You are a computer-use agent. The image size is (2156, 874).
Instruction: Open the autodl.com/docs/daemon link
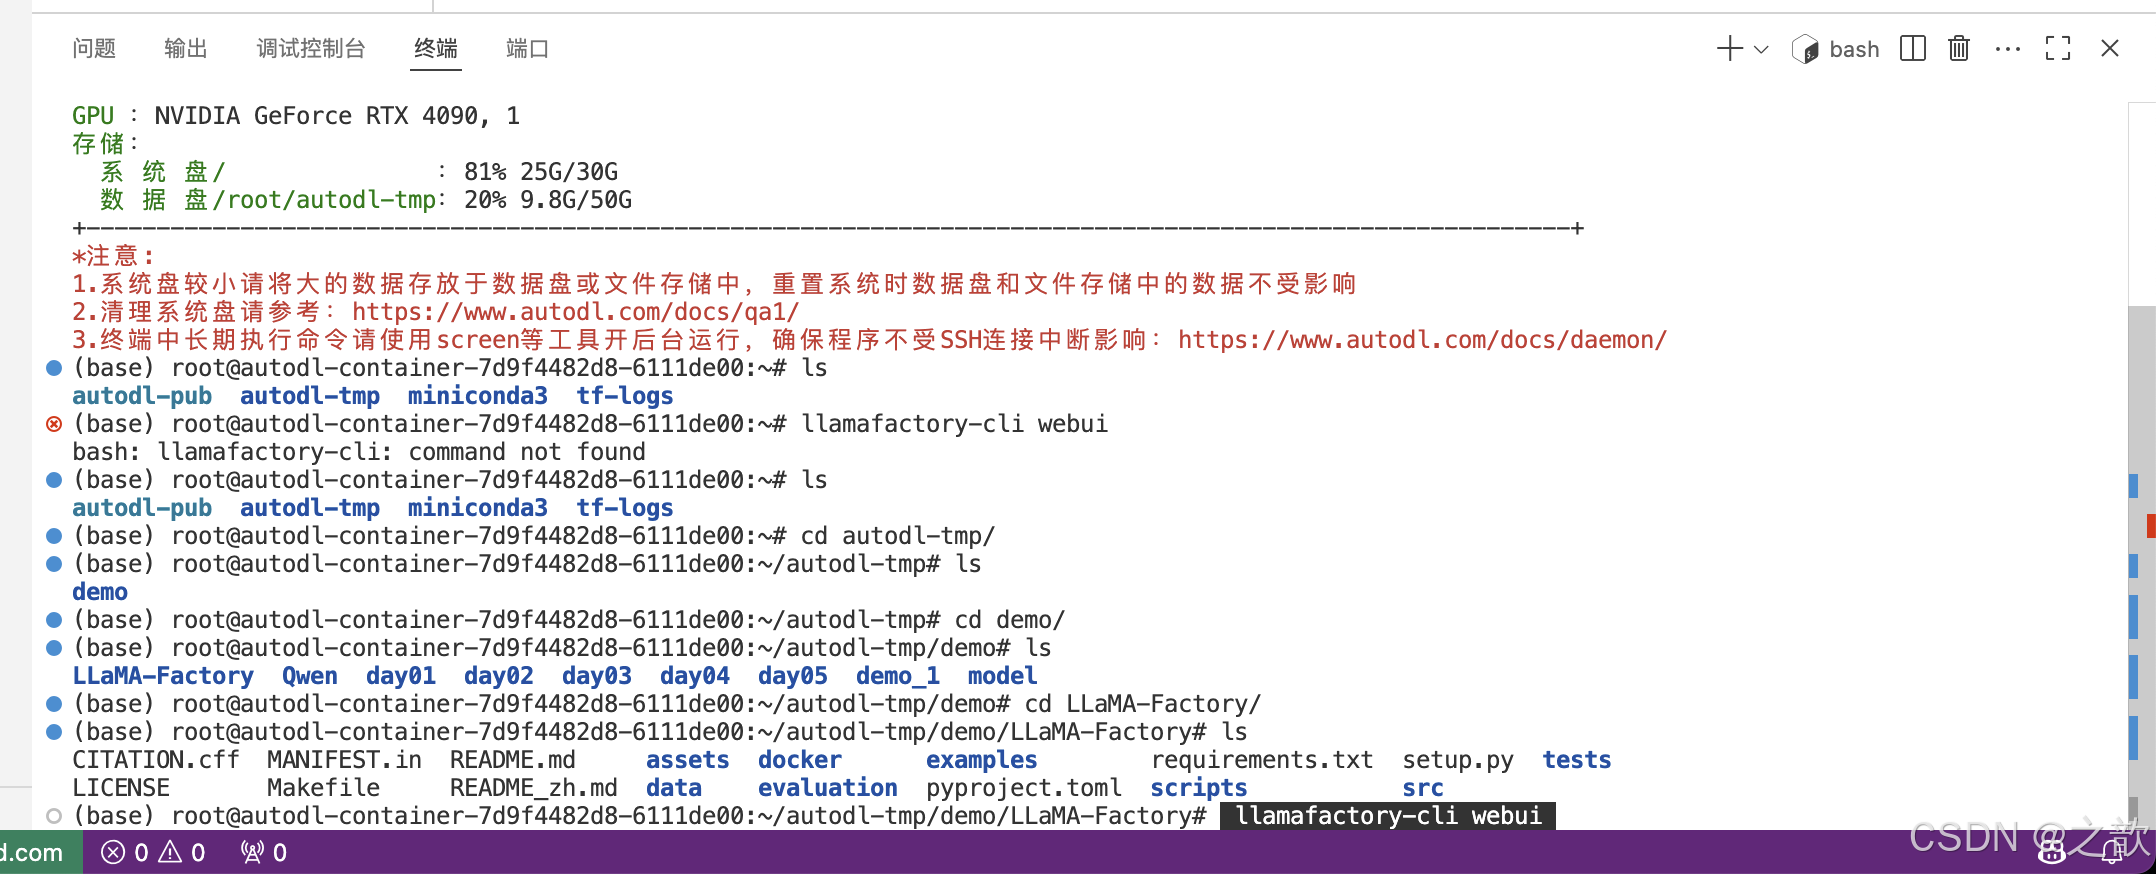pyautogui.click(x=1422, y=340)
